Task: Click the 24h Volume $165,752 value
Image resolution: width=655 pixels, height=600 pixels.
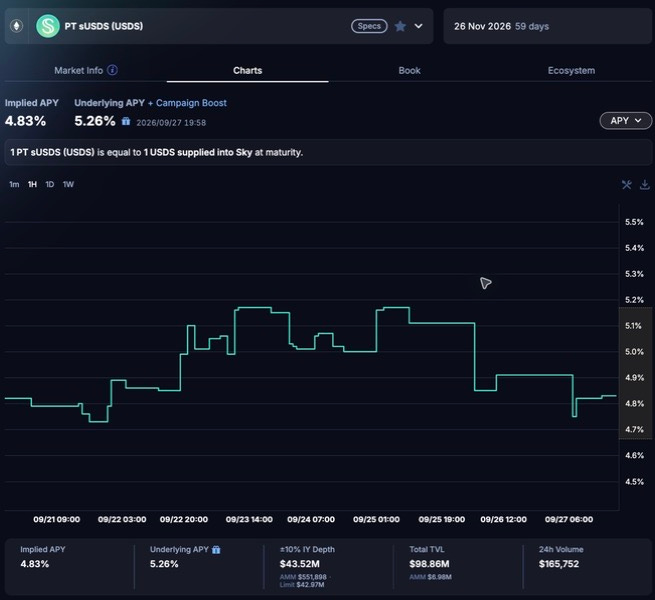Action: tap(559, 564)
